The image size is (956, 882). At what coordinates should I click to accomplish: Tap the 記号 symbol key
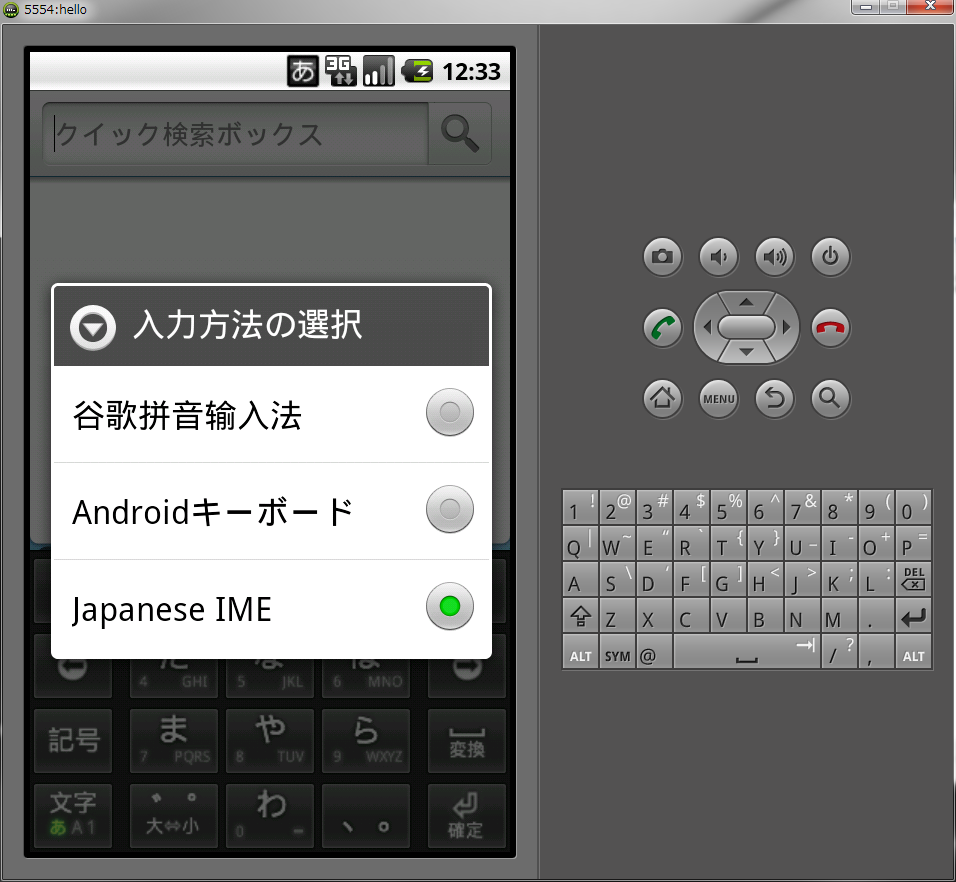tap(73, 741)
